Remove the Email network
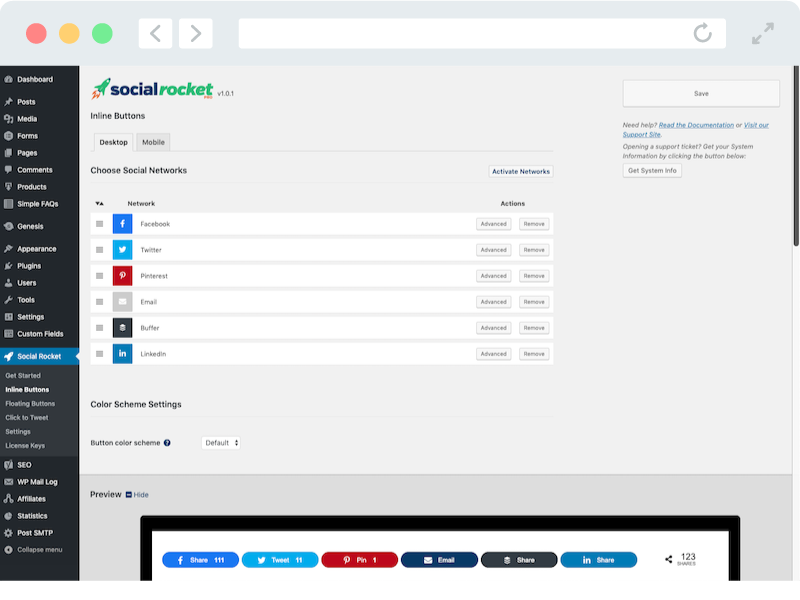Viewport: 800px width, 600px height. coord(534,302)
